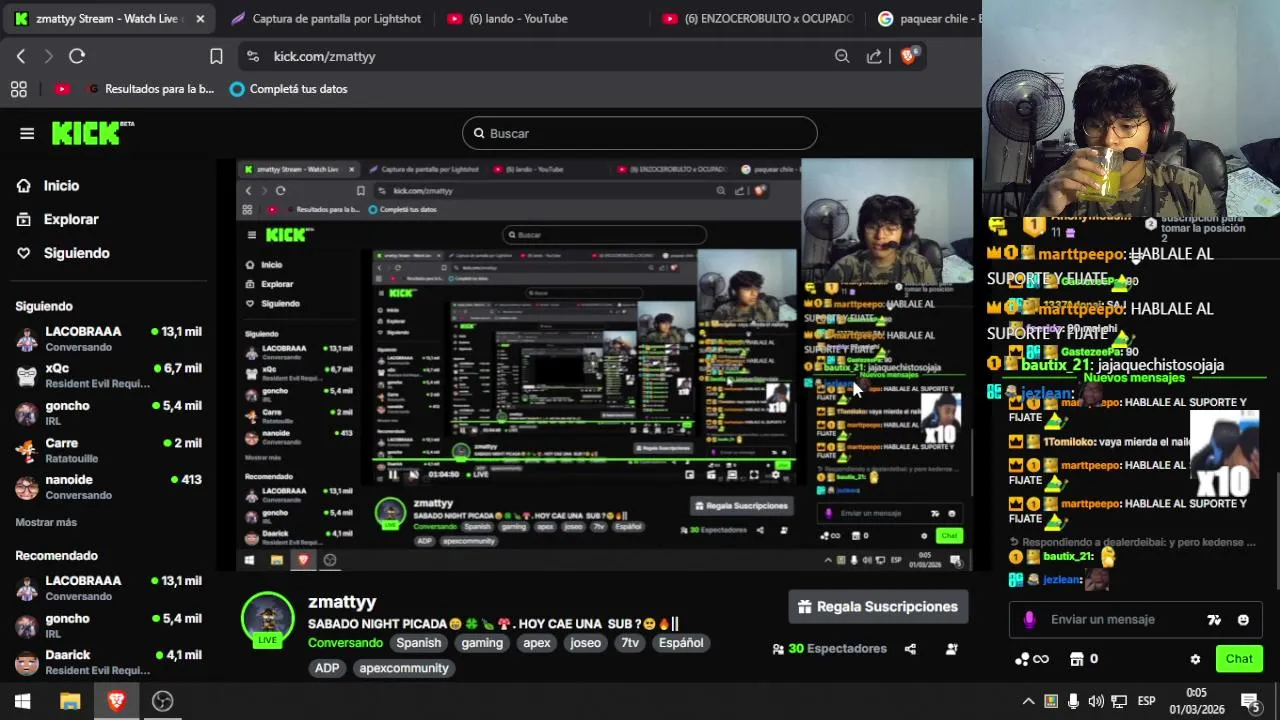
Task: Open the OBS Studio taskbar icon
Action: point(162,701)
